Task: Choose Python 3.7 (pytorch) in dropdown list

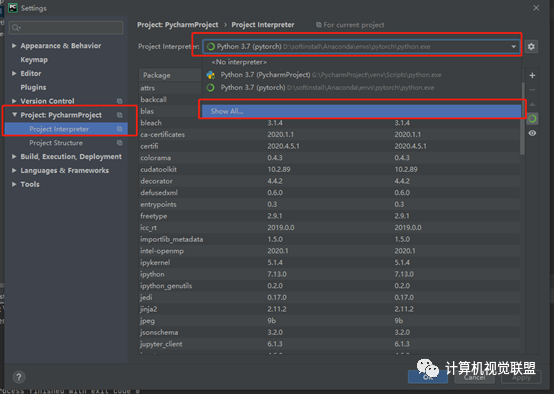Action: pyautogui.click(x=362, y=88)
